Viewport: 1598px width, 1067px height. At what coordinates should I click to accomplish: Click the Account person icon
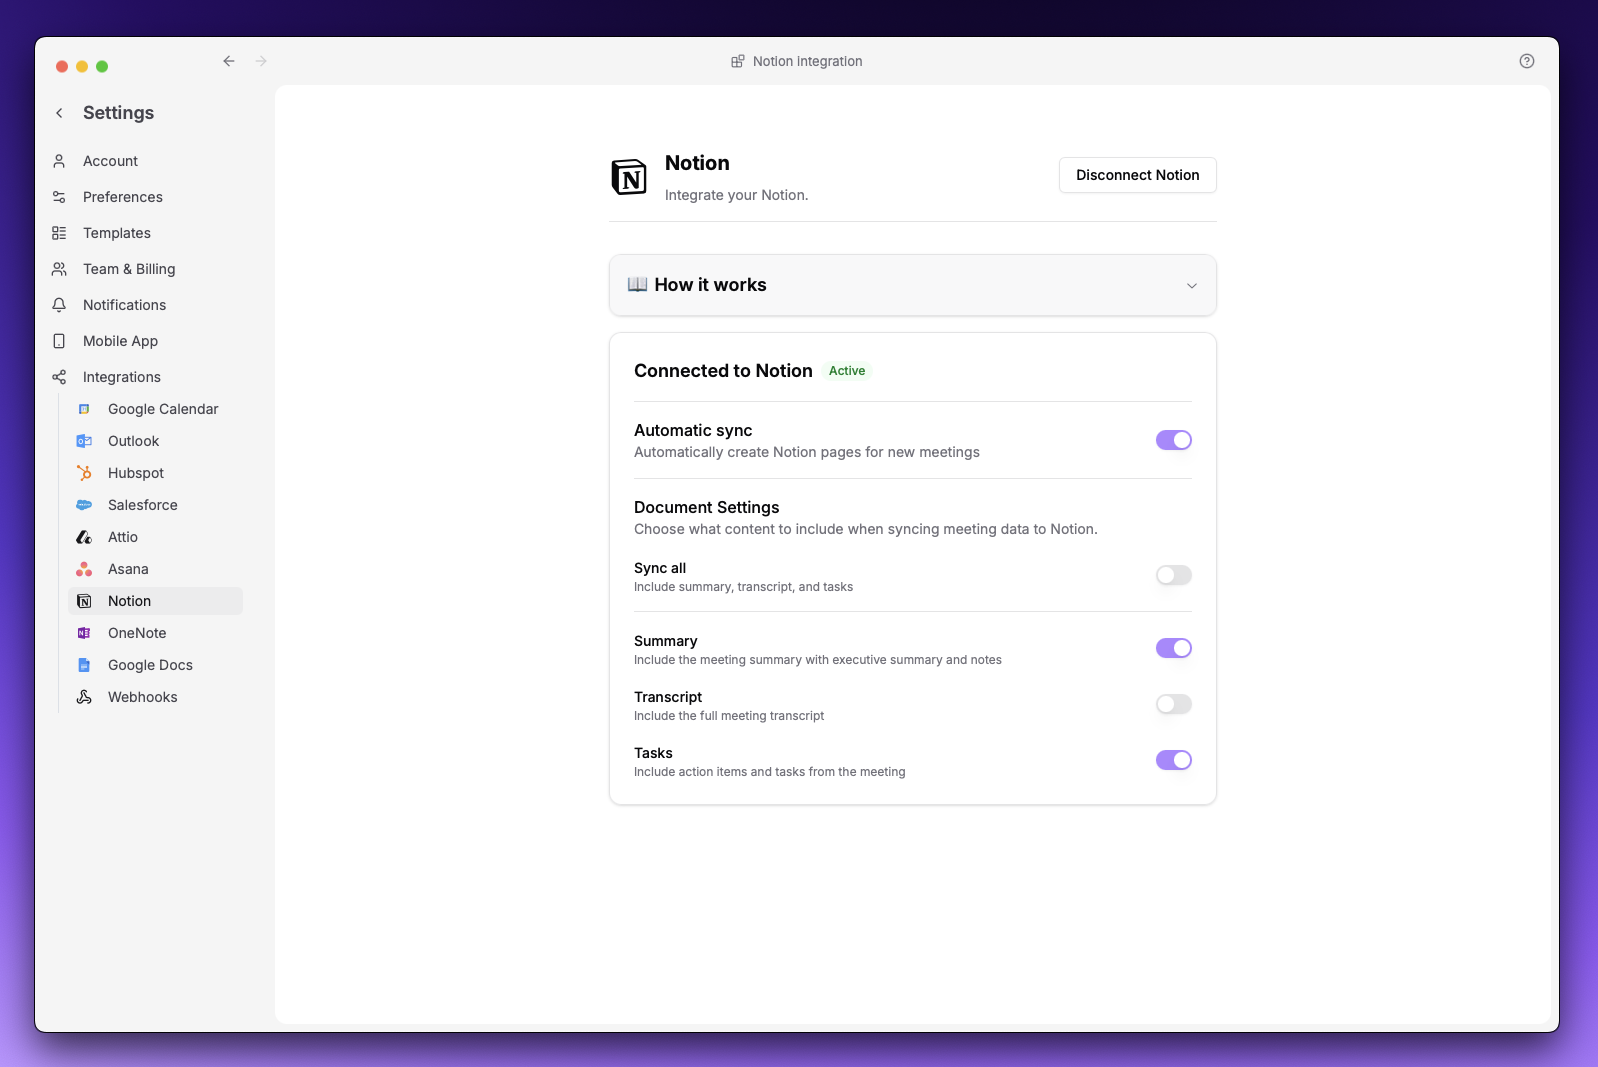point(59,161)
